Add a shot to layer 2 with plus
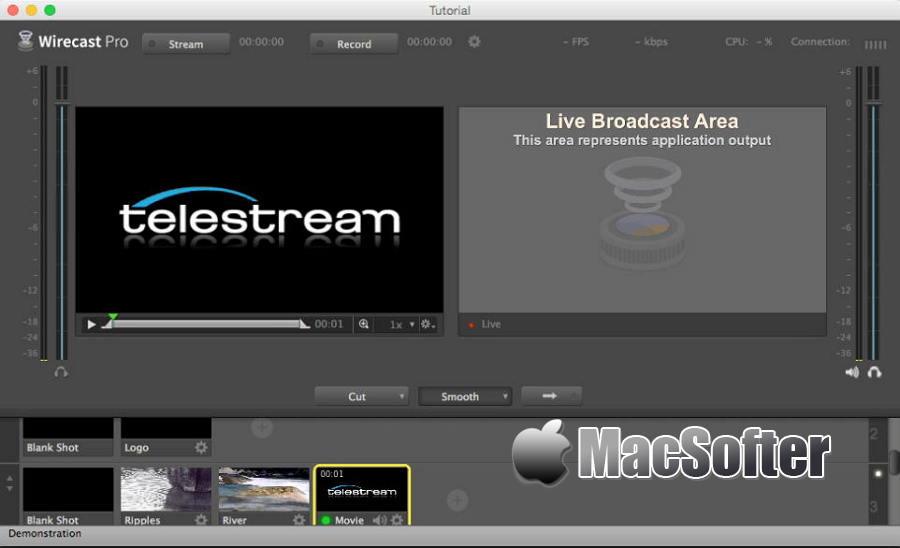Screen dimensions: 900x548 (x=262, y=427)
